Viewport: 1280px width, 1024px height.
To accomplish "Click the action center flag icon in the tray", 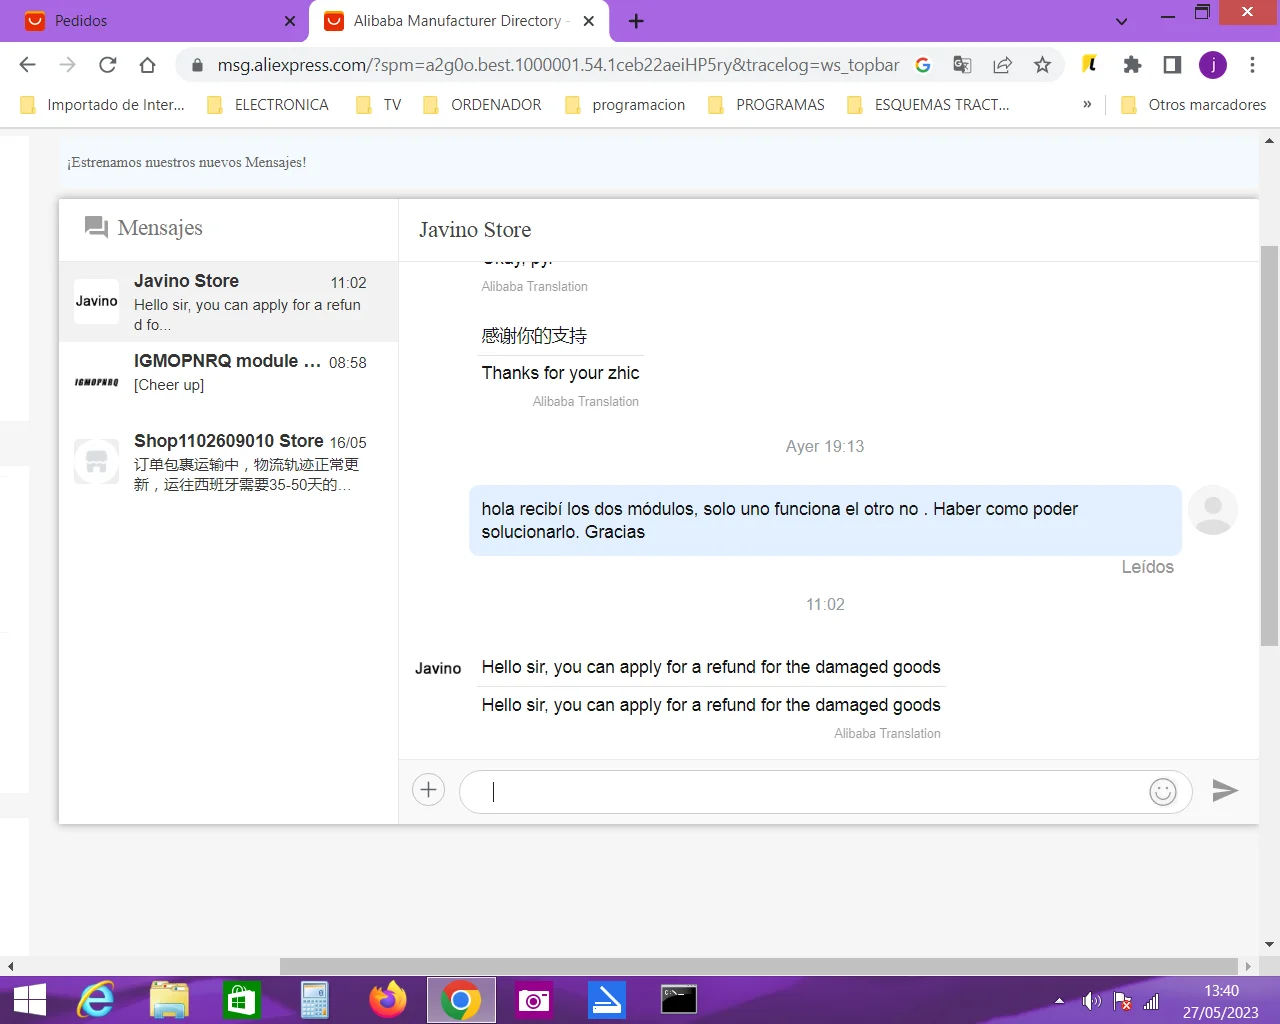I will pos(1122,1001).
